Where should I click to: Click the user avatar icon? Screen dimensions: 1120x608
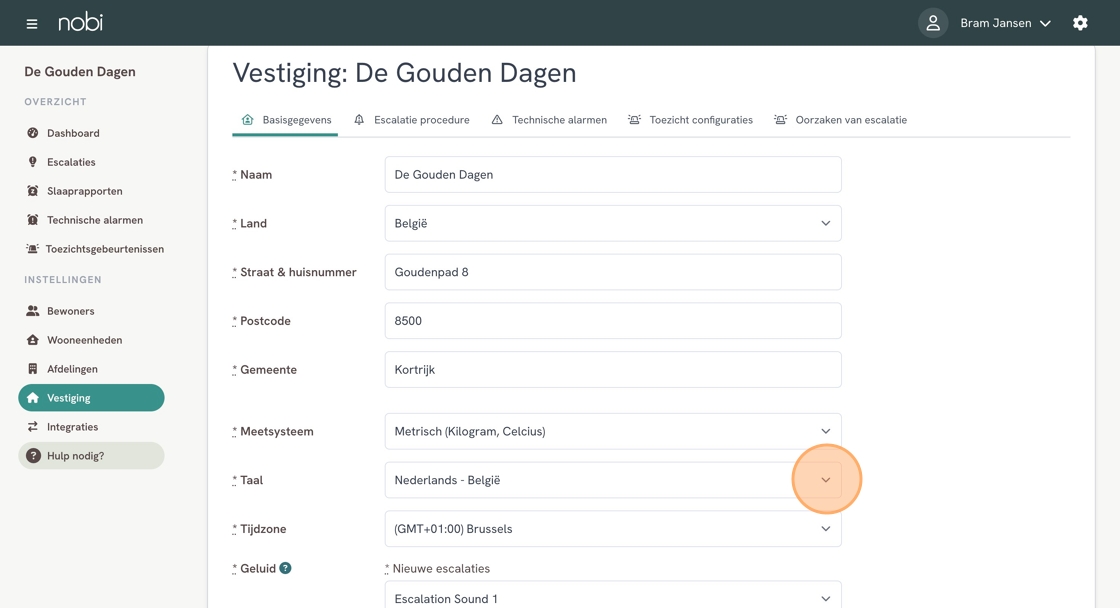(x=932, y=23)
